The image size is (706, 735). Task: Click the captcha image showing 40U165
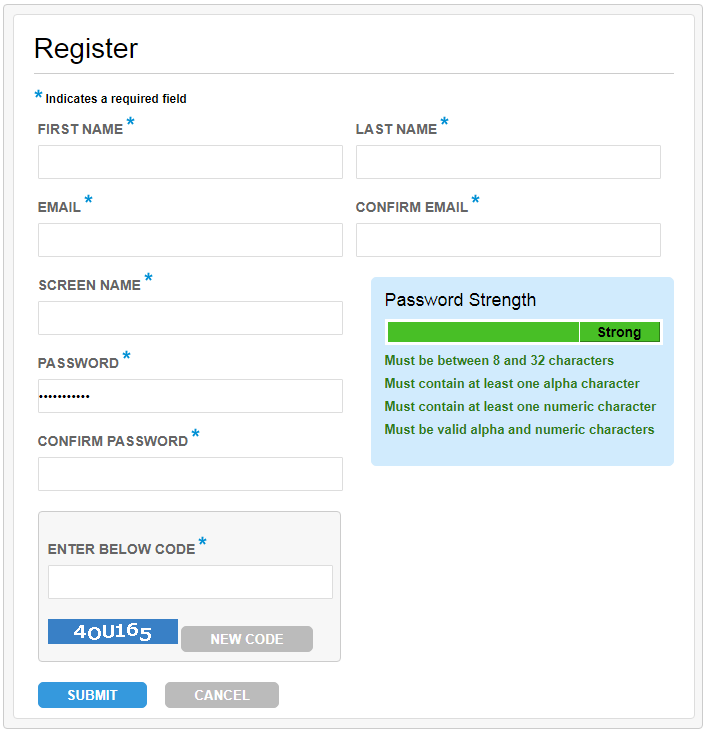coord(113,632)
